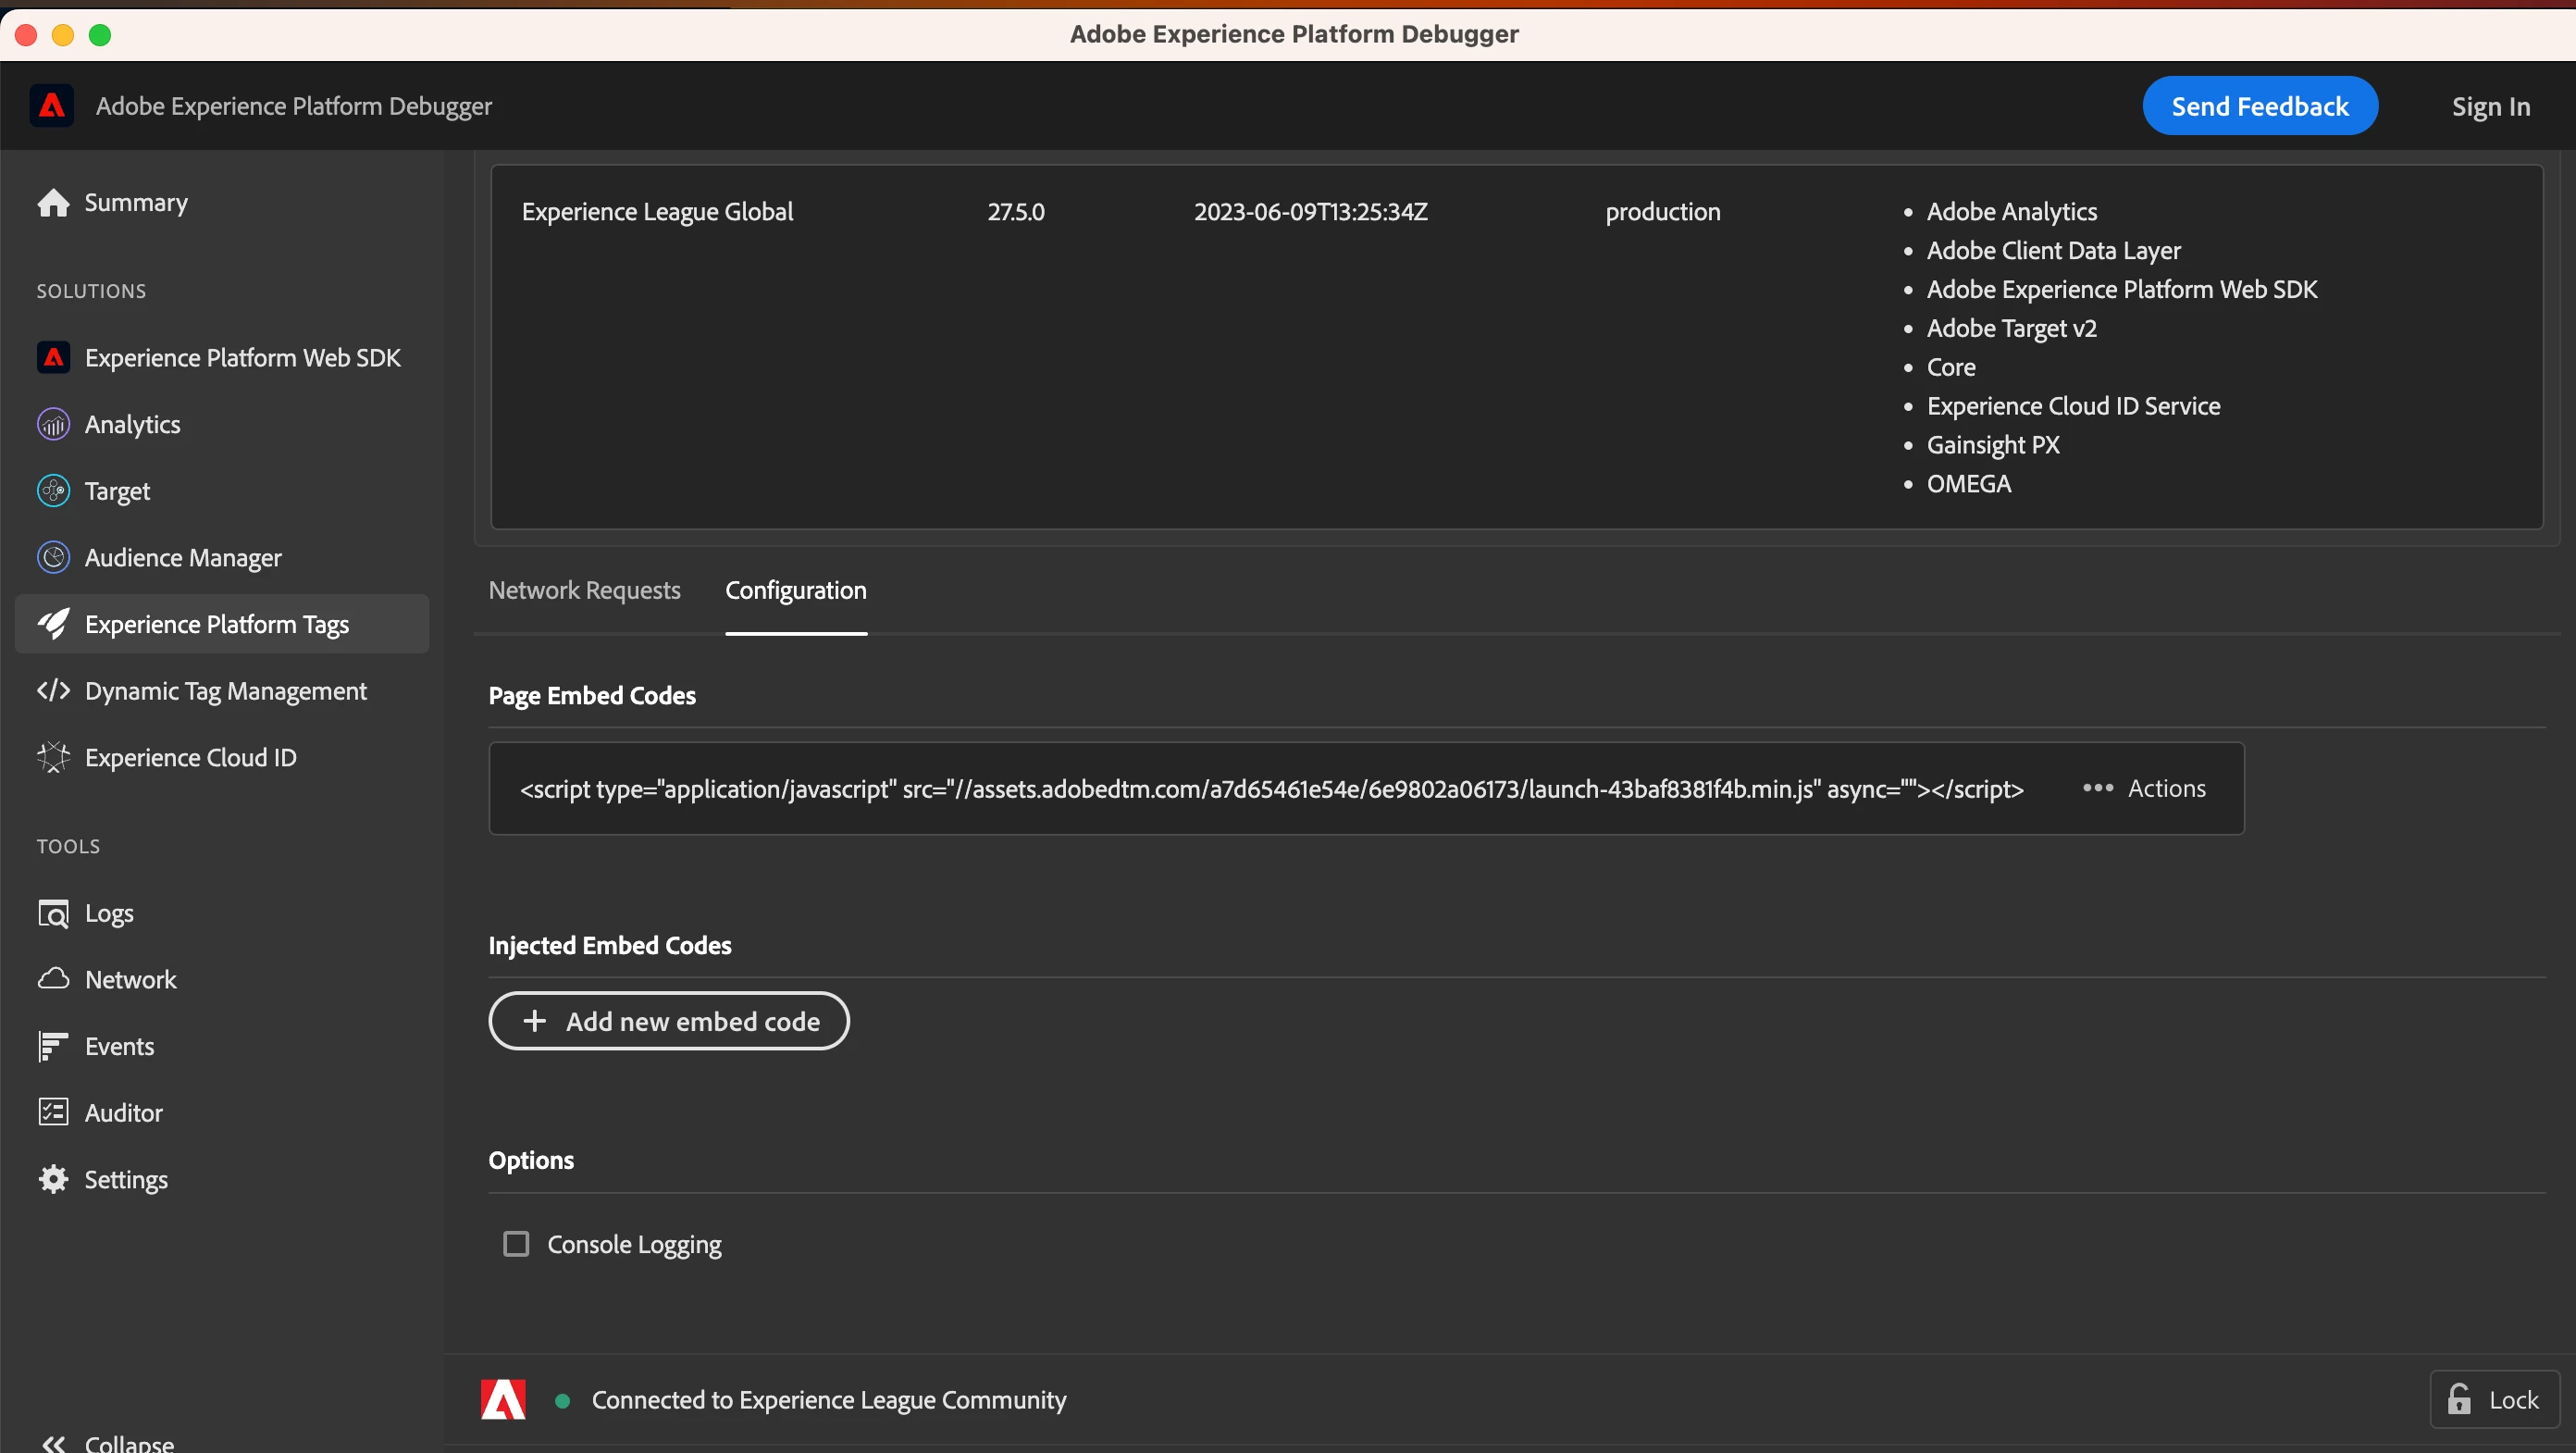The width and height of the screenshot is (2576, 1453).
Task: Click the Audience Manager icon
Action: [x=53, y=558]
